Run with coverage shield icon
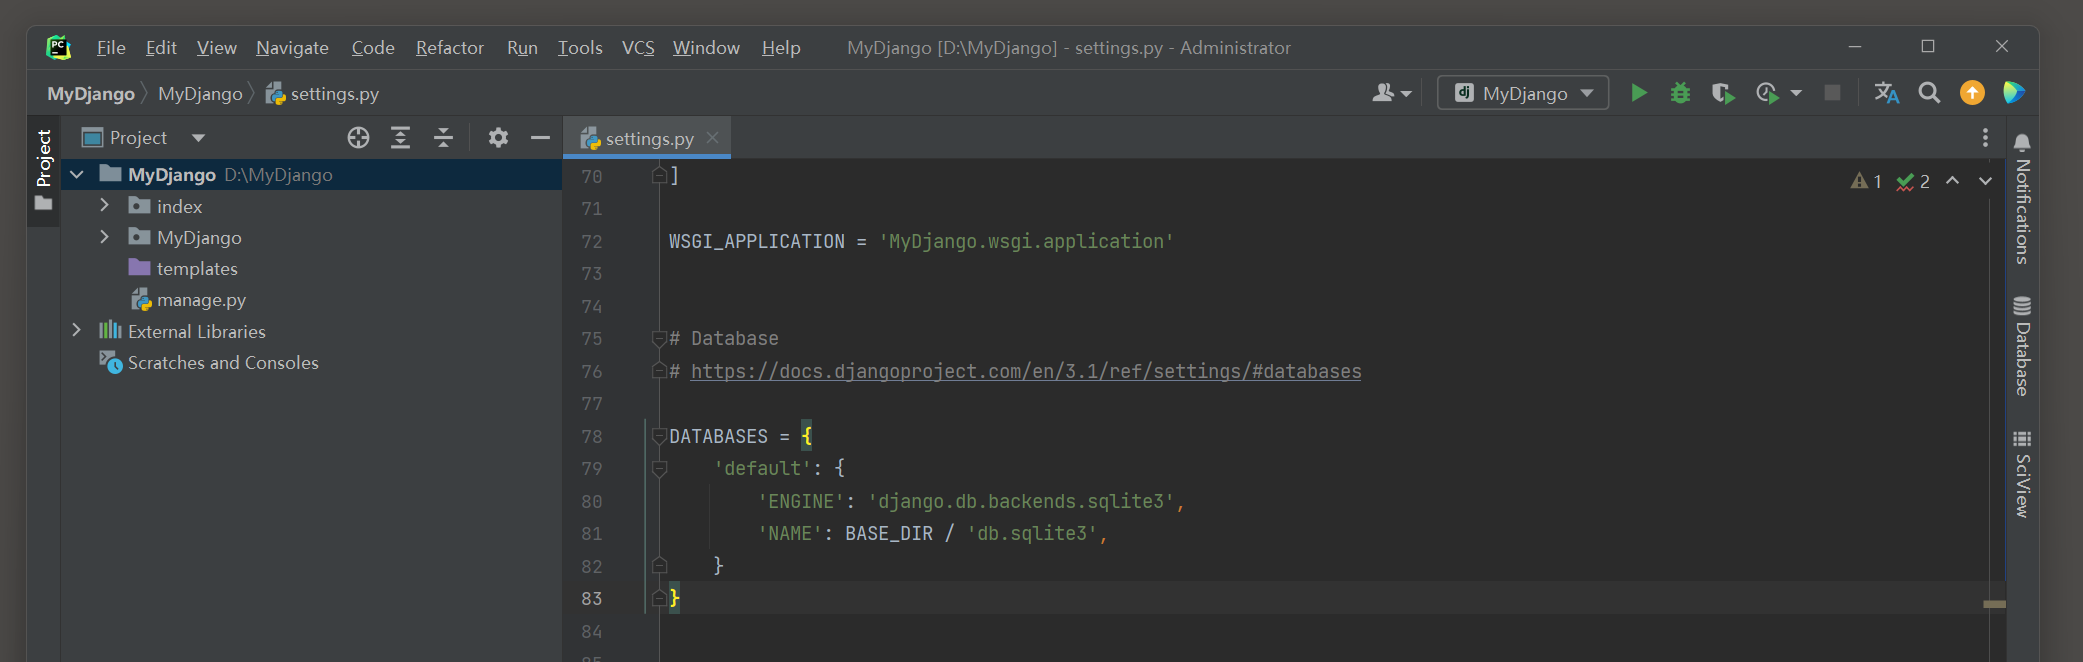 pos(1722,93)
